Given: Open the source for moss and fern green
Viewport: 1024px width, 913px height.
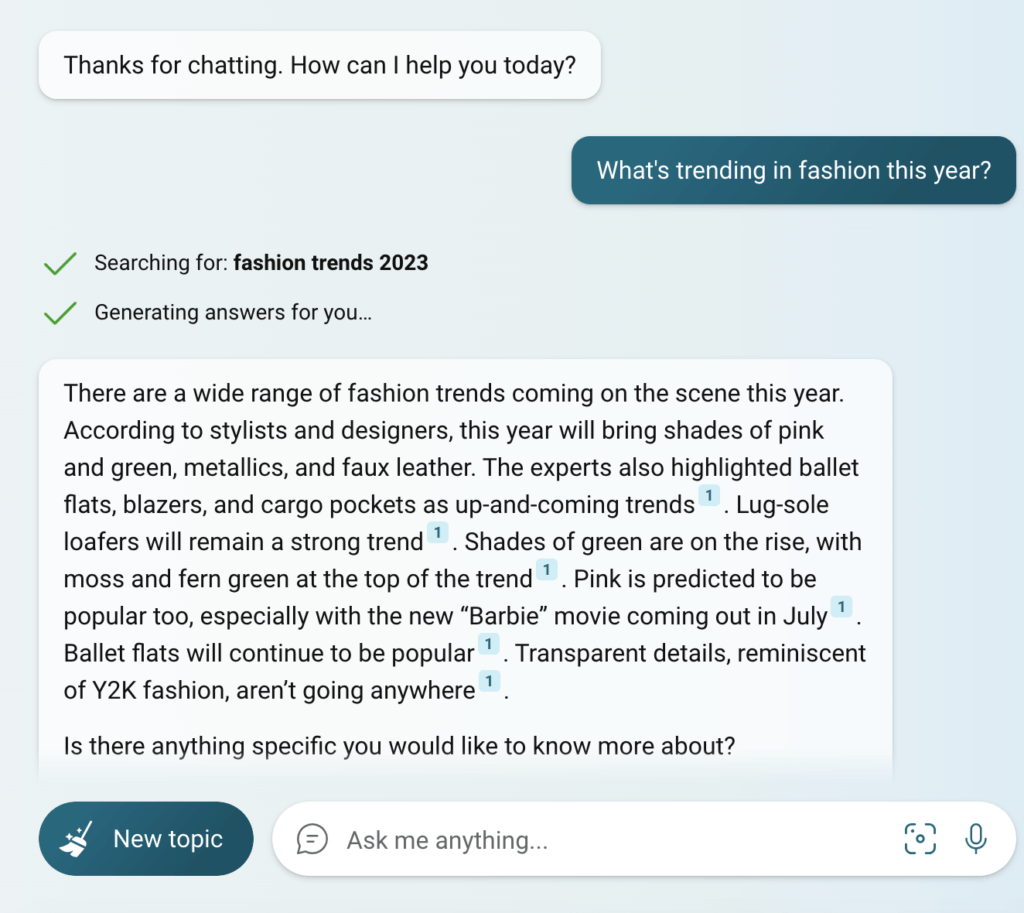Looking at the screenshot, I should point(546,569).
